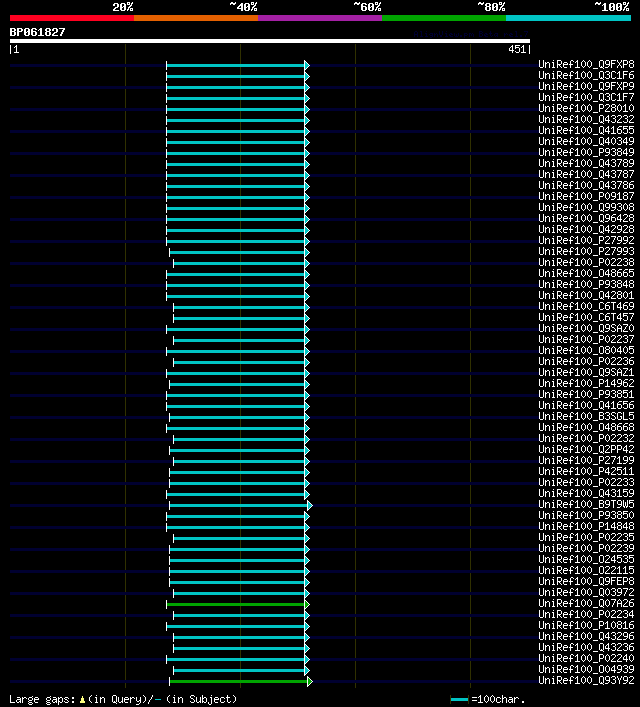Click hit label UniRef100_C6T469

point(586,306)
